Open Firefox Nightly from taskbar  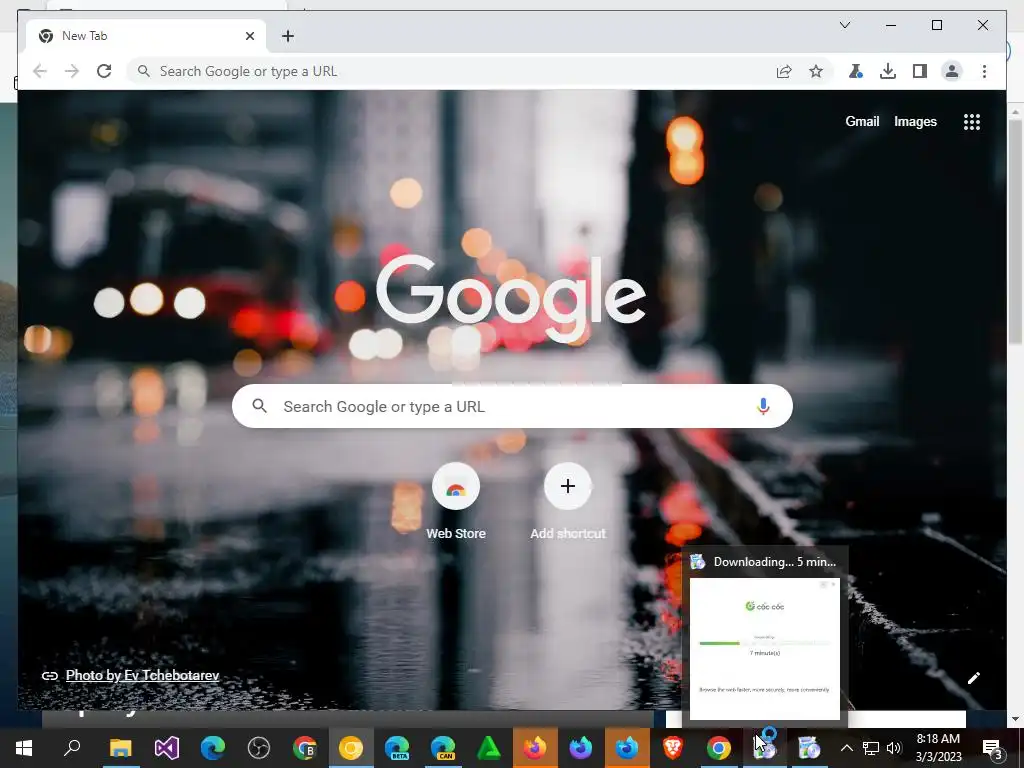click(581, 748)
